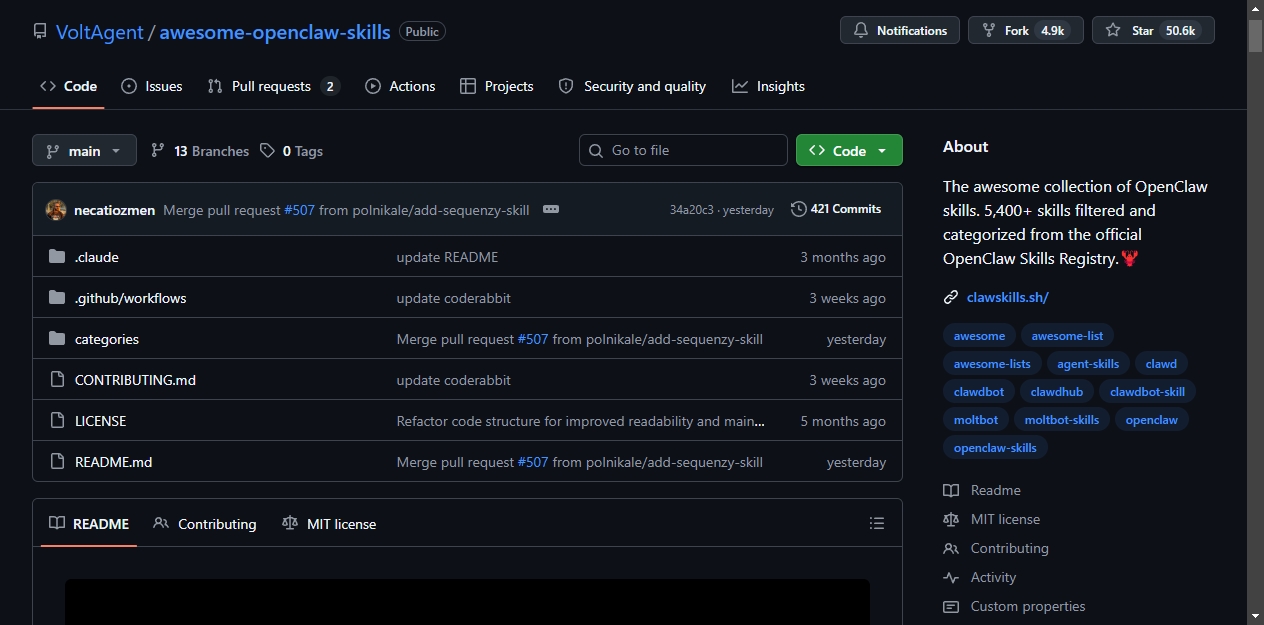The width and height of the screenshot is (1264, 625).
Task: Click the #507 link in latest commit header
Action: coord(299,210)
